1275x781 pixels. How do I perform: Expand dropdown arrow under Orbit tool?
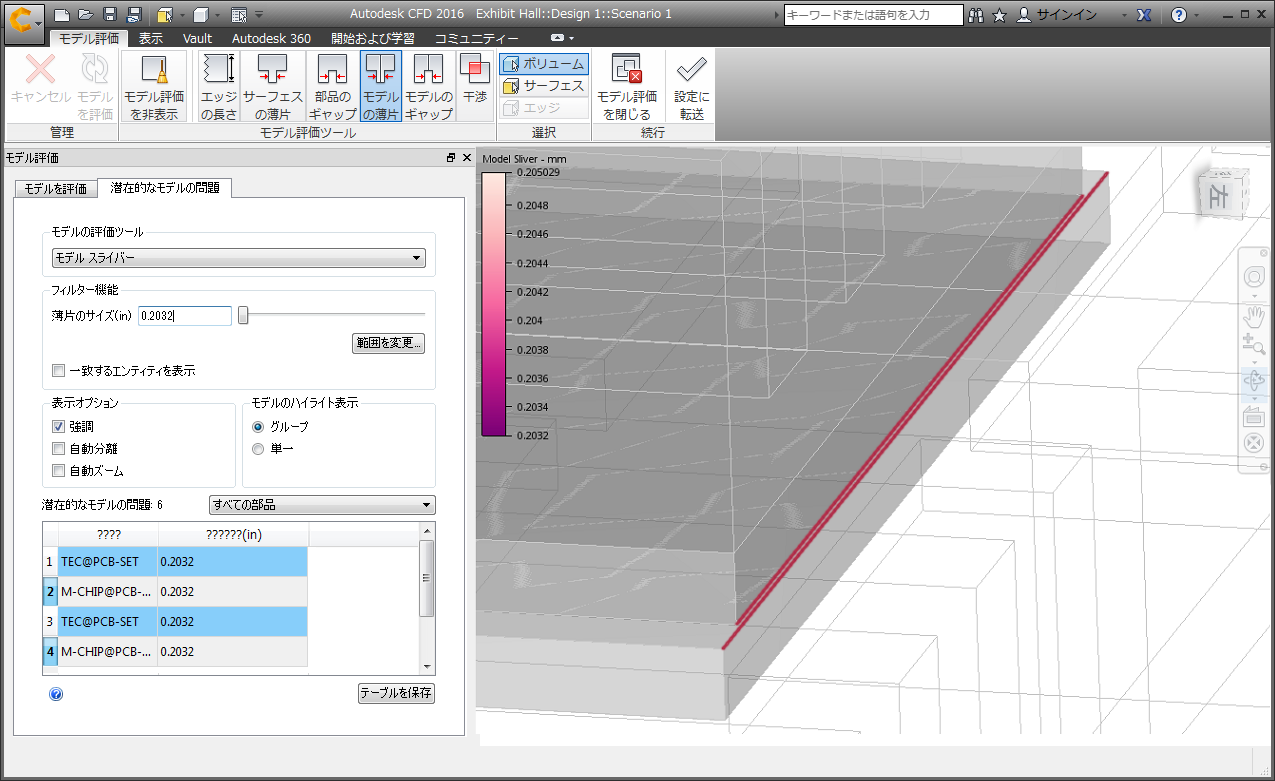[x=1253, y=399]
